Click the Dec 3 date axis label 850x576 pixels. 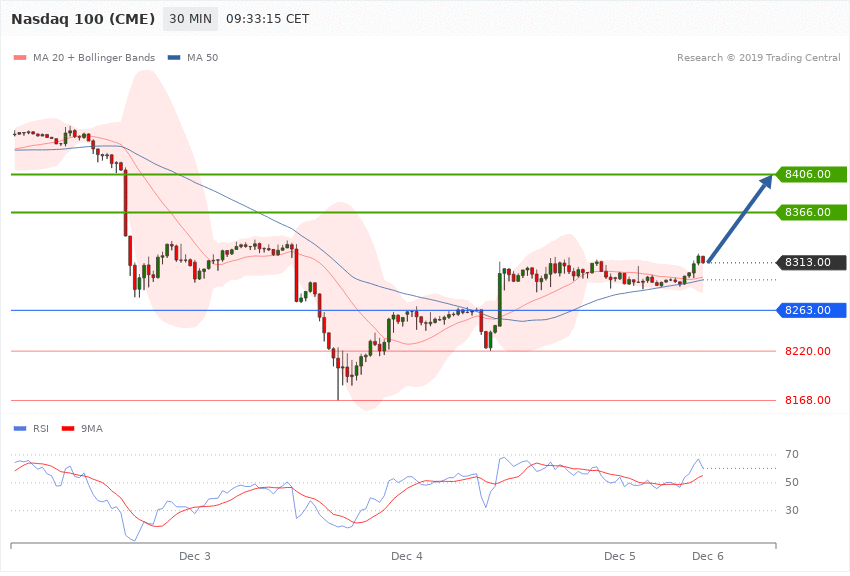195,556
